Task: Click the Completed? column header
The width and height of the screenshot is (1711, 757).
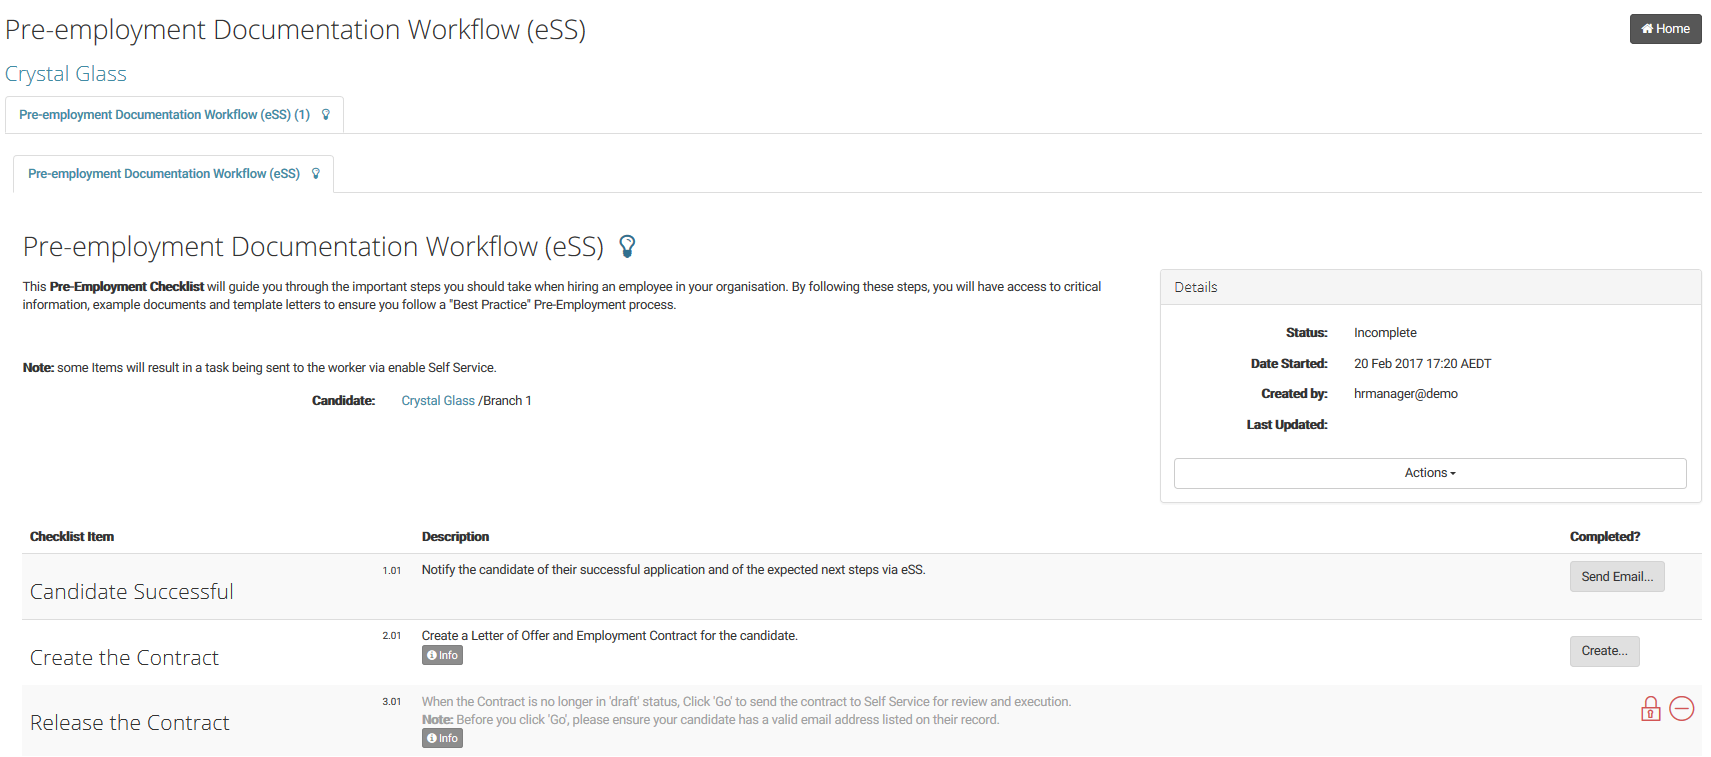Action: tap(1605, 537)
